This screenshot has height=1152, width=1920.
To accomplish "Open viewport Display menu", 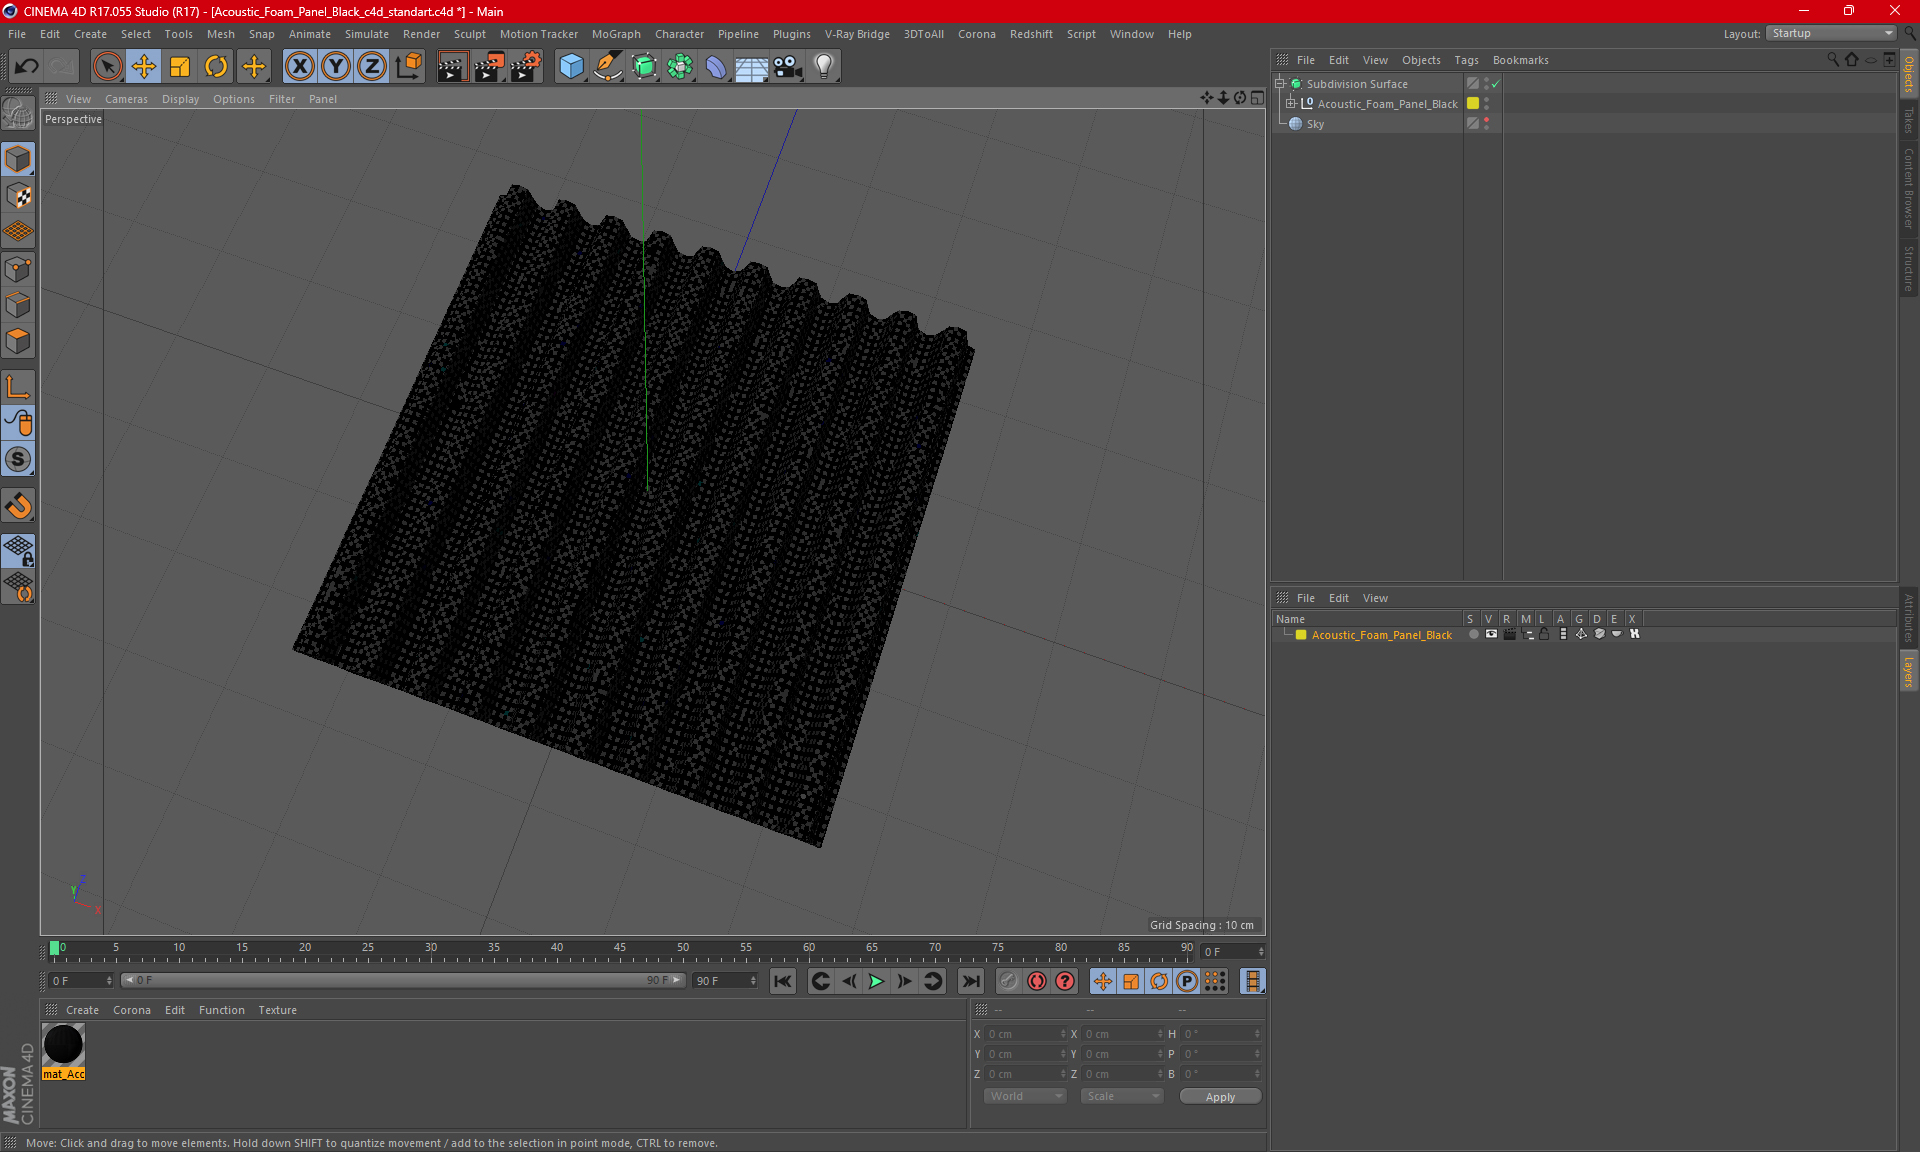I will [180, 99].
